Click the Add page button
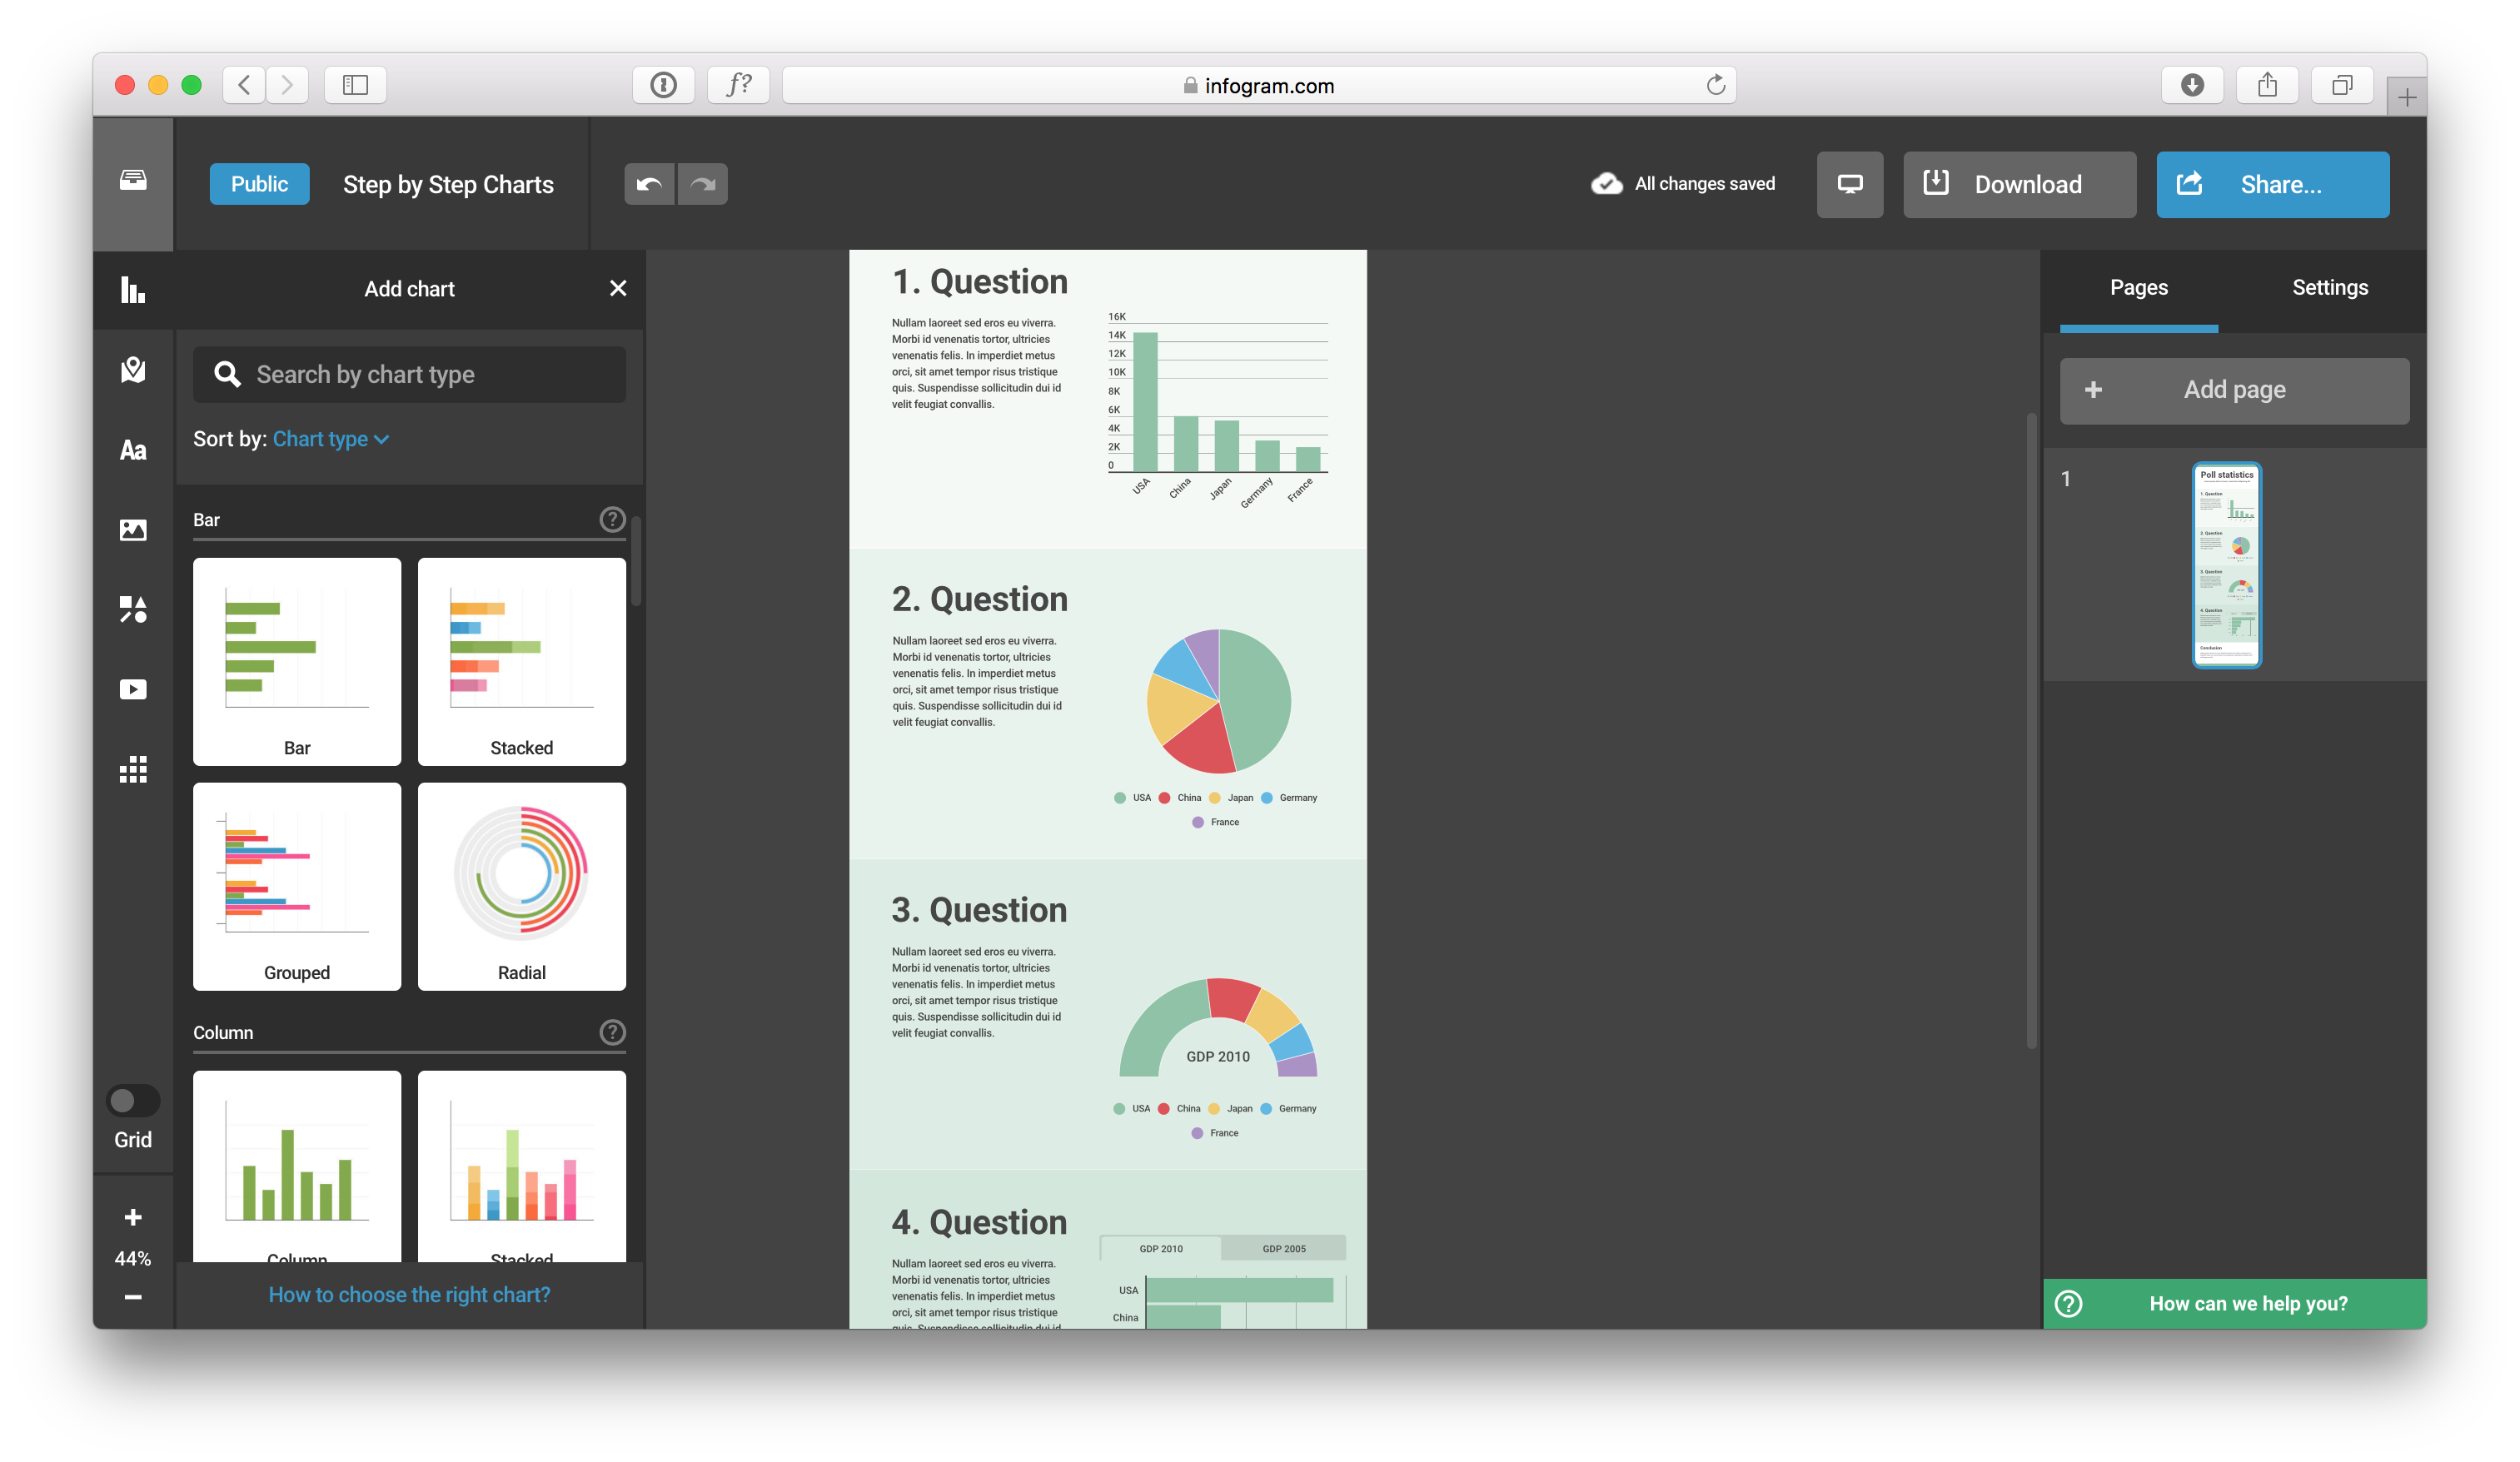The width and height of the screenshot is (2520, 1462). tap(2234, 390)
